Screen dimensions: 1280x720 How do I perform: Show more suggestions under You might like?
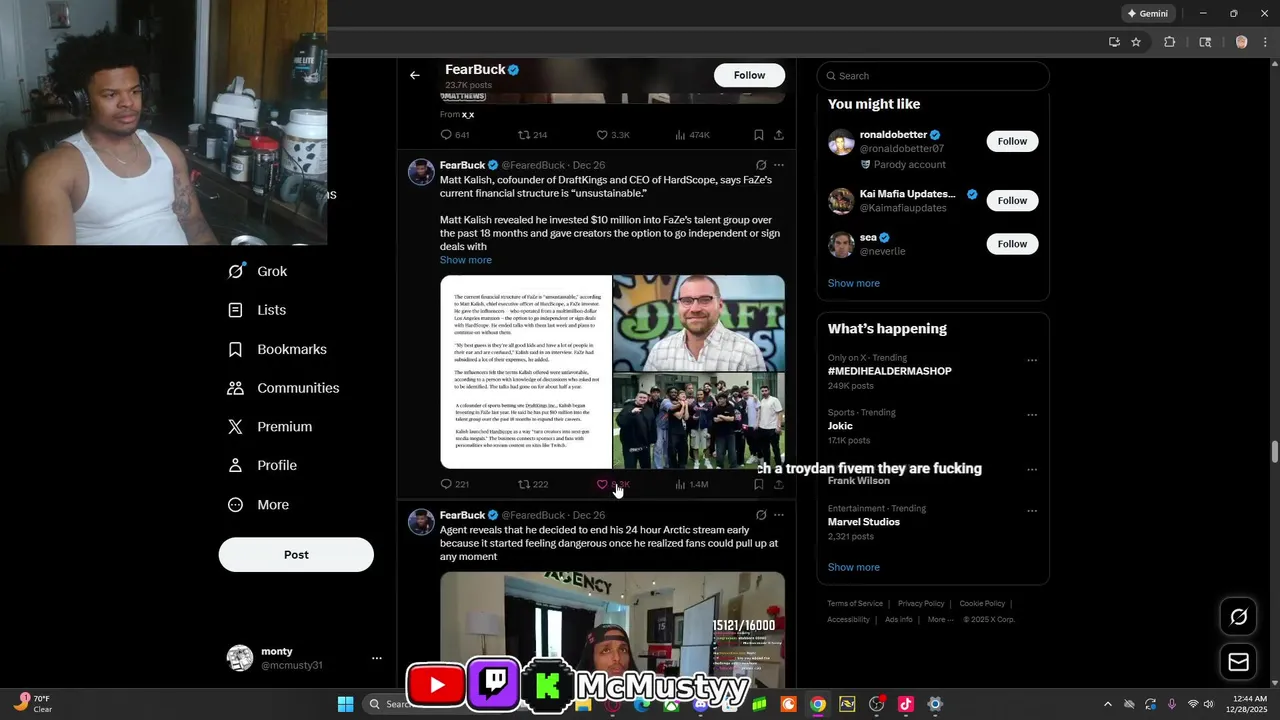[x=854, y=283]
